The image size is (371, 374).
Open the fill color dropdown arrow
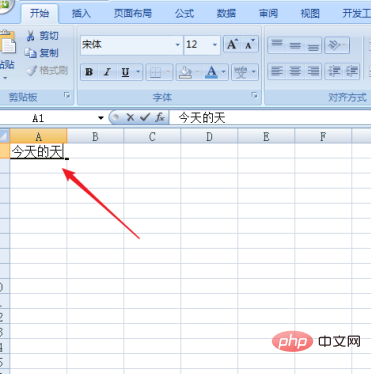pos(198,72)
